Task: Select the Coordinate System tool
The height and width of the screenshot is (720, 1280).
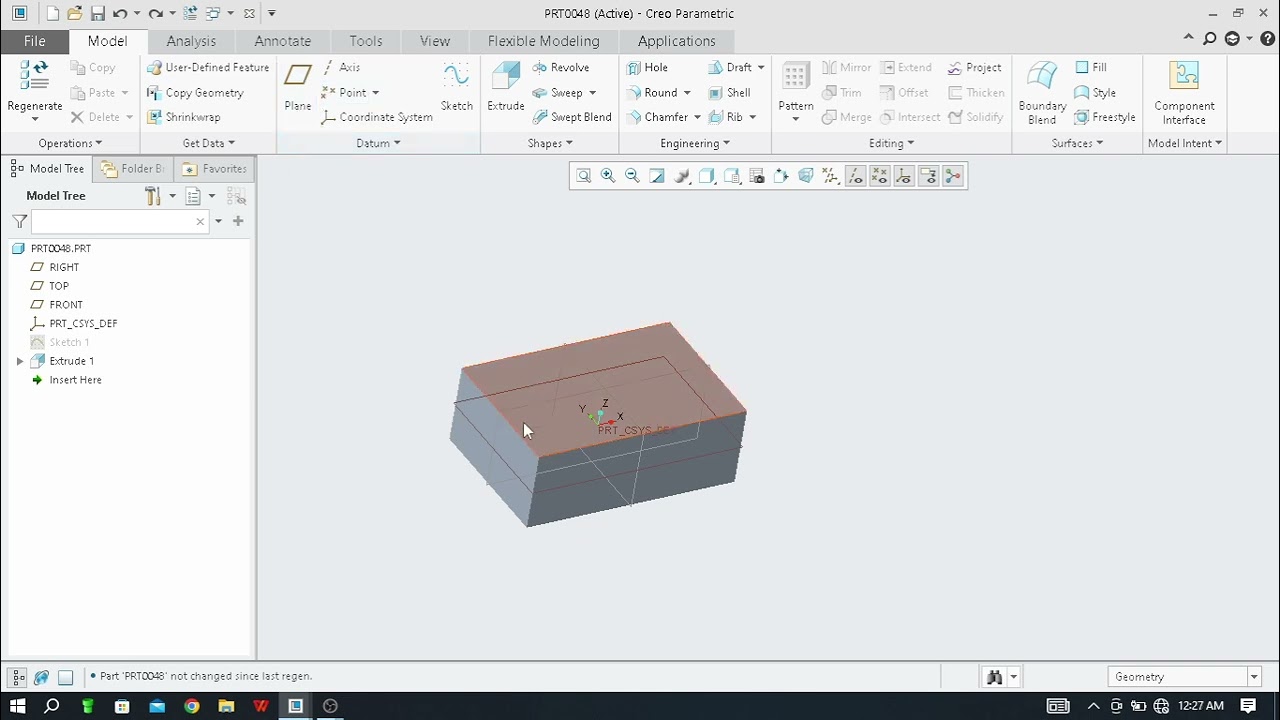Action: tap(377, 117)
